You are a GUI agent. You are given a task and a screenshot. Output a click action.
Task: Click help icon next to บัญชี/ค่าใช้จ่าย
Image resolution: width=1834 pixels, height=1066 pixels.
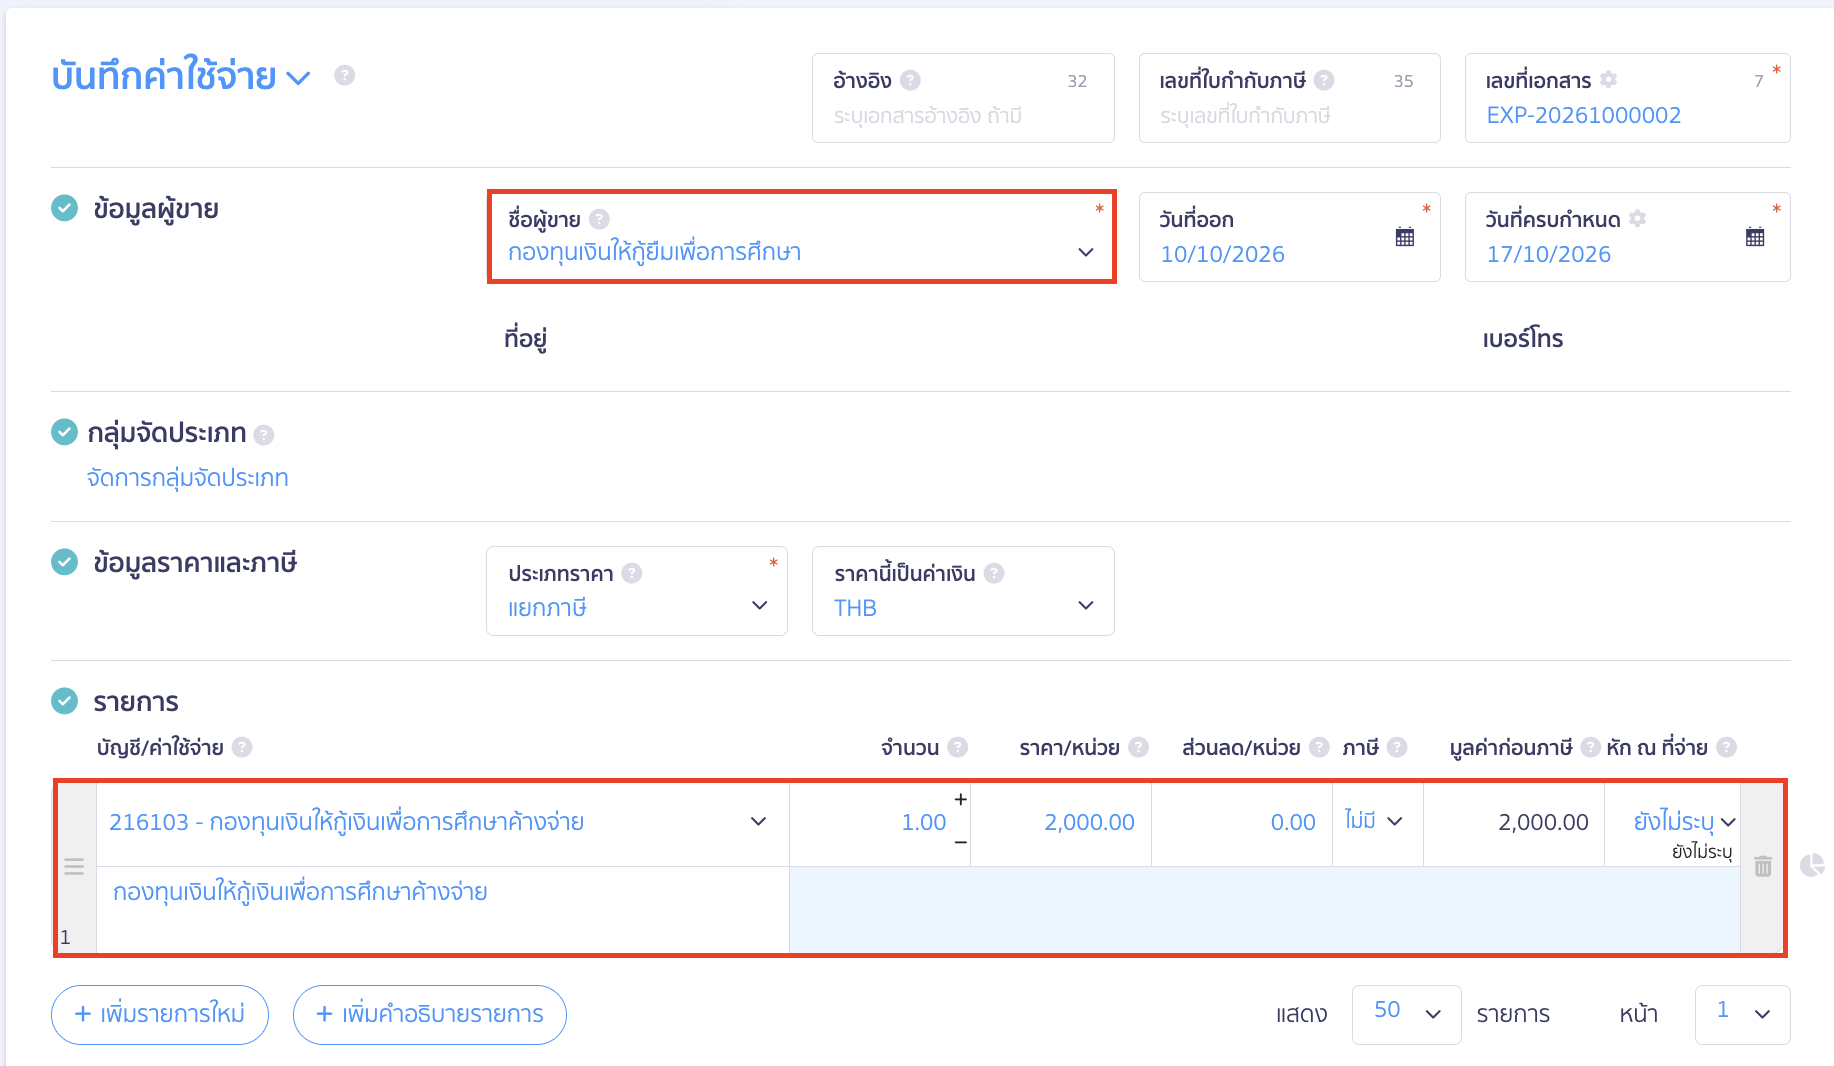point(242,747)
